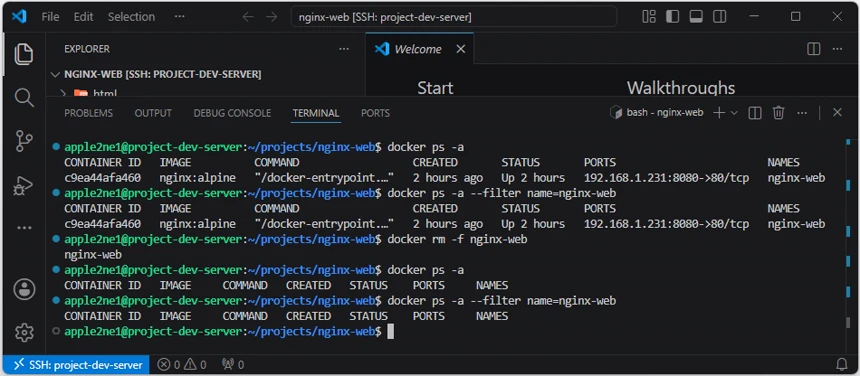This screenshot has height=376, width=860.
Task: Switch to the PROBLEMS tab
Action: (88, 113)
